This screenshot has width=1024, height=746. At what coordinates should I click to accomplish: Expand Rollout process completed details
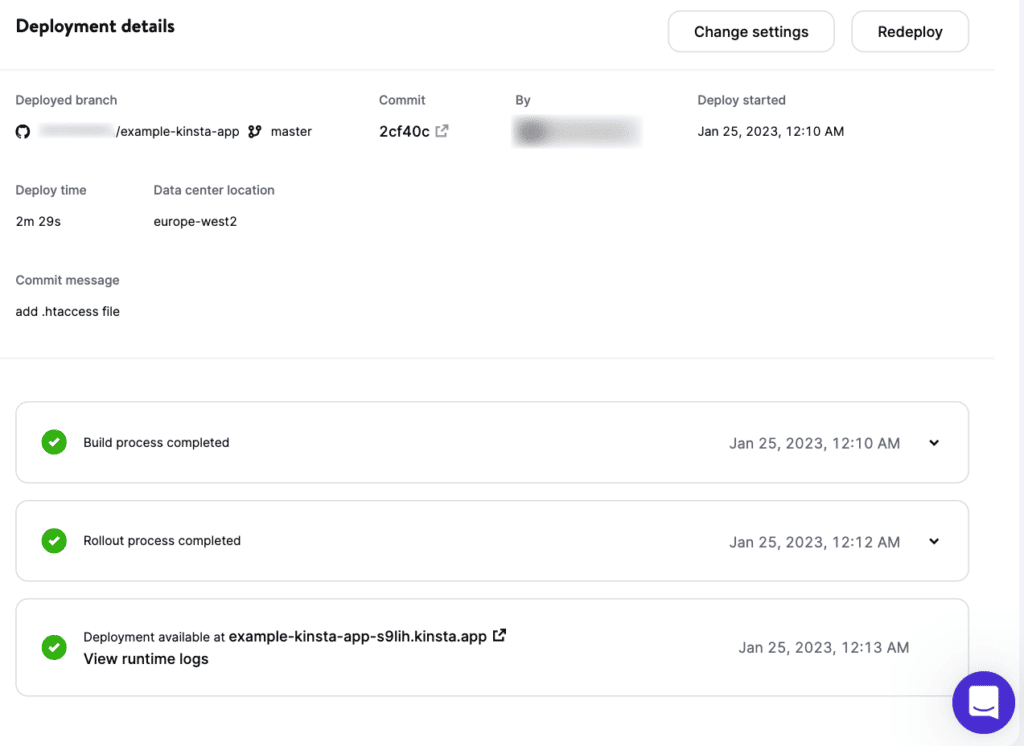pyautogui.click(x=933, y=541)
